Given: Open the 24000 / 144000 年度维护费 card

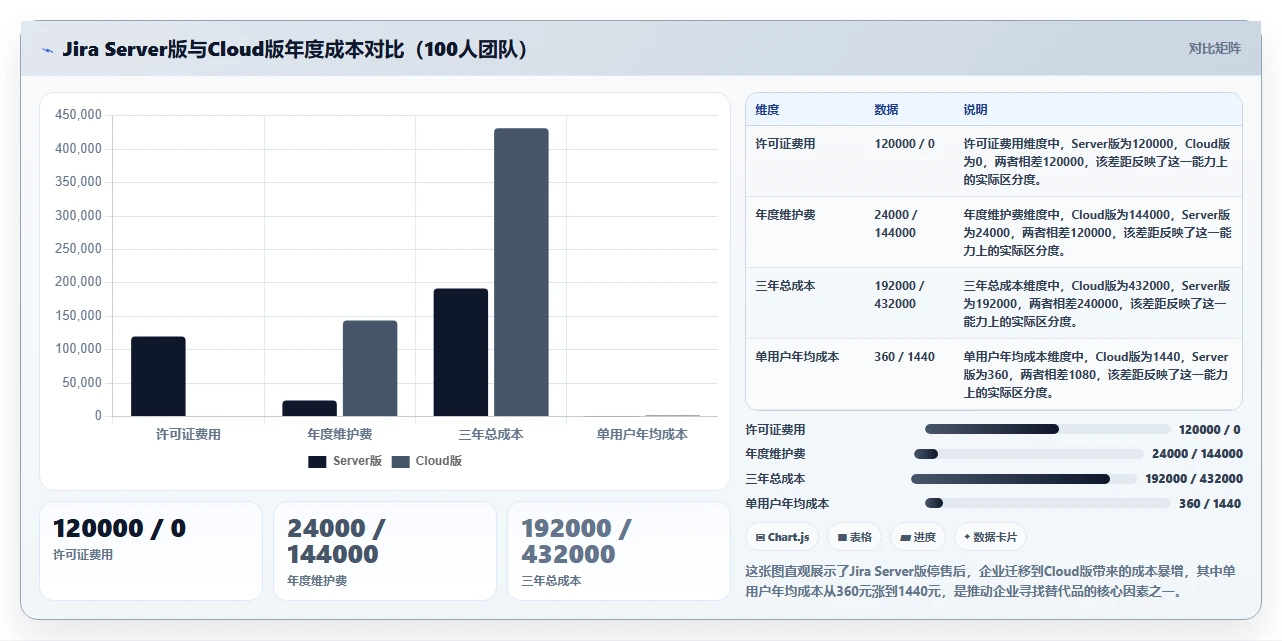Looking at the screenshot, I should pos(385,551).
